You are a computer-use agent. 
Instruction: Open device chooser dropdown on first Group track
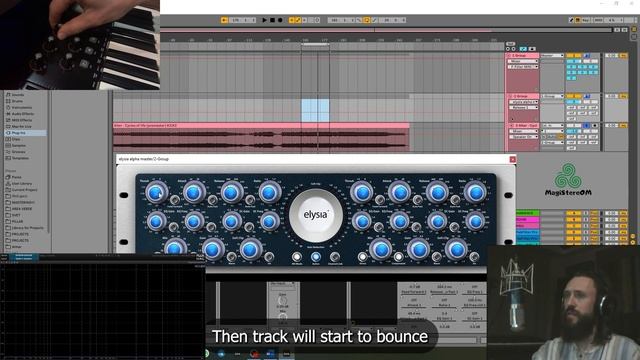523,61
